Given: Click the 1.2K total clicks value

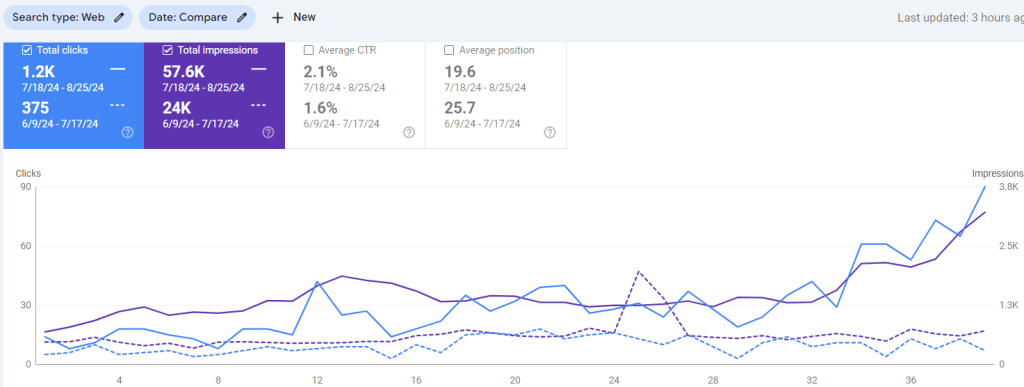Looking at the screenshot, I should click(39, 72).
